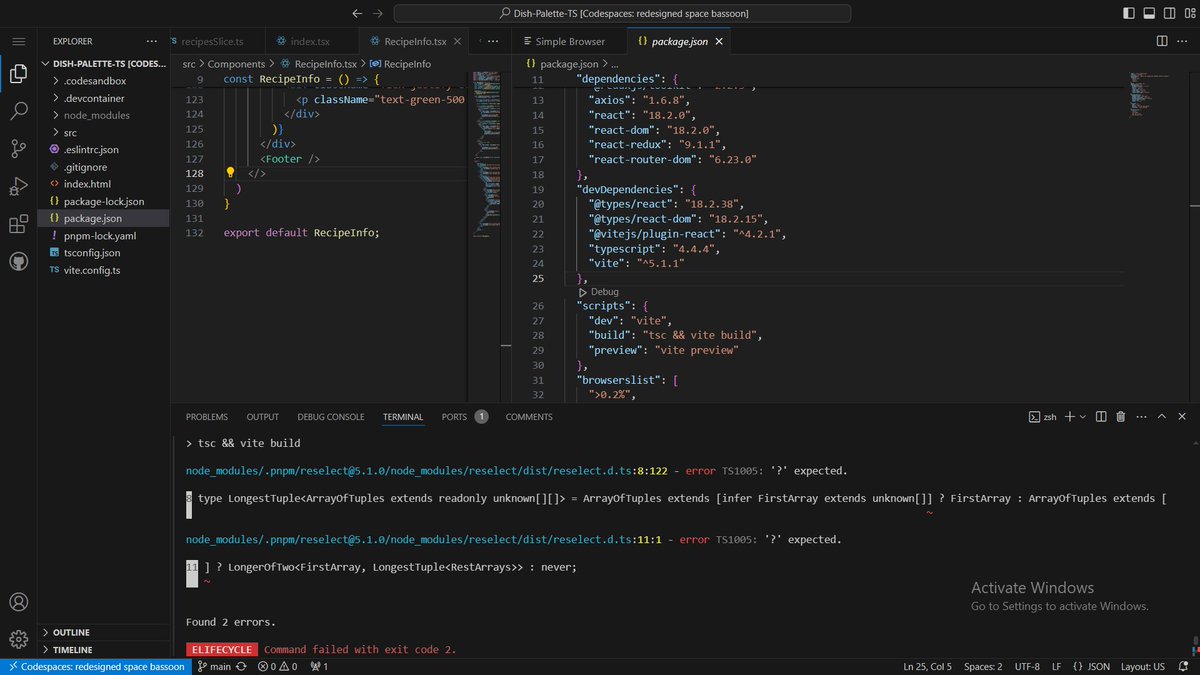The image size is (1200, 675).
Task: Open the GitHub view in activity bar
Action: [x=18, y=261]
